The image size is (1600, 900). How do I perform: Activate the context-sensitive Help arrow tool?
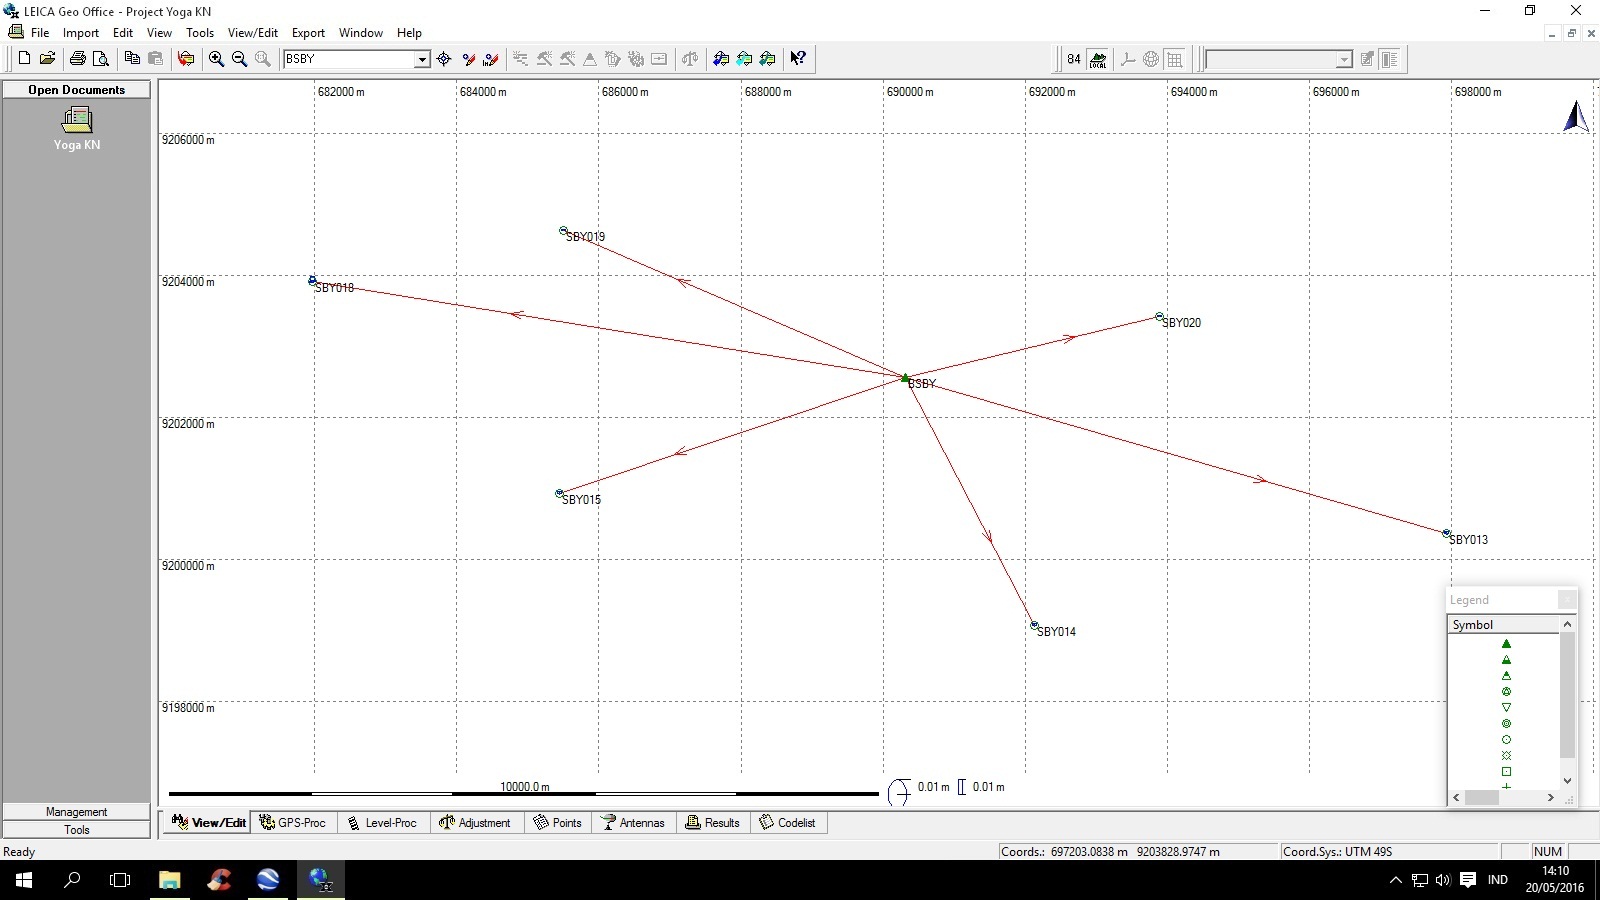click(x=797, y=59)
